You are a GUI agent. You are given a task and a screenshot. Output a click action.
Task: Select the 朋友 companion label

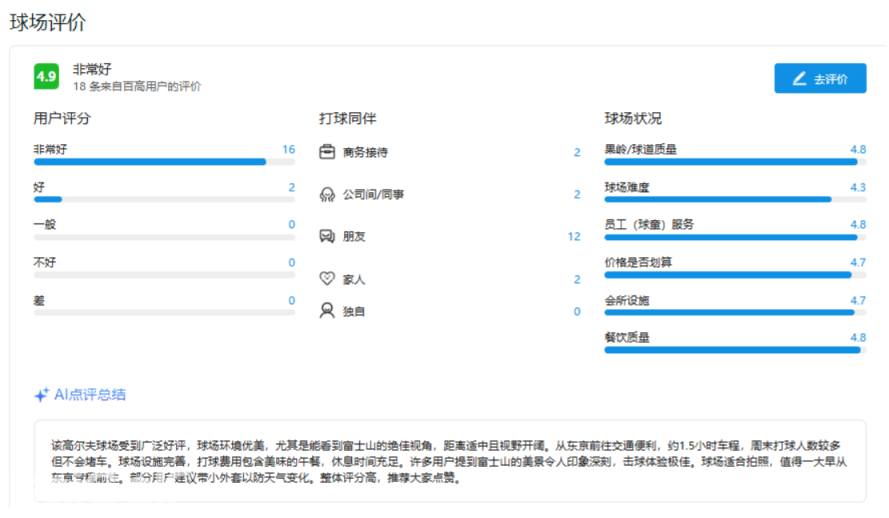tap(354, 236)
